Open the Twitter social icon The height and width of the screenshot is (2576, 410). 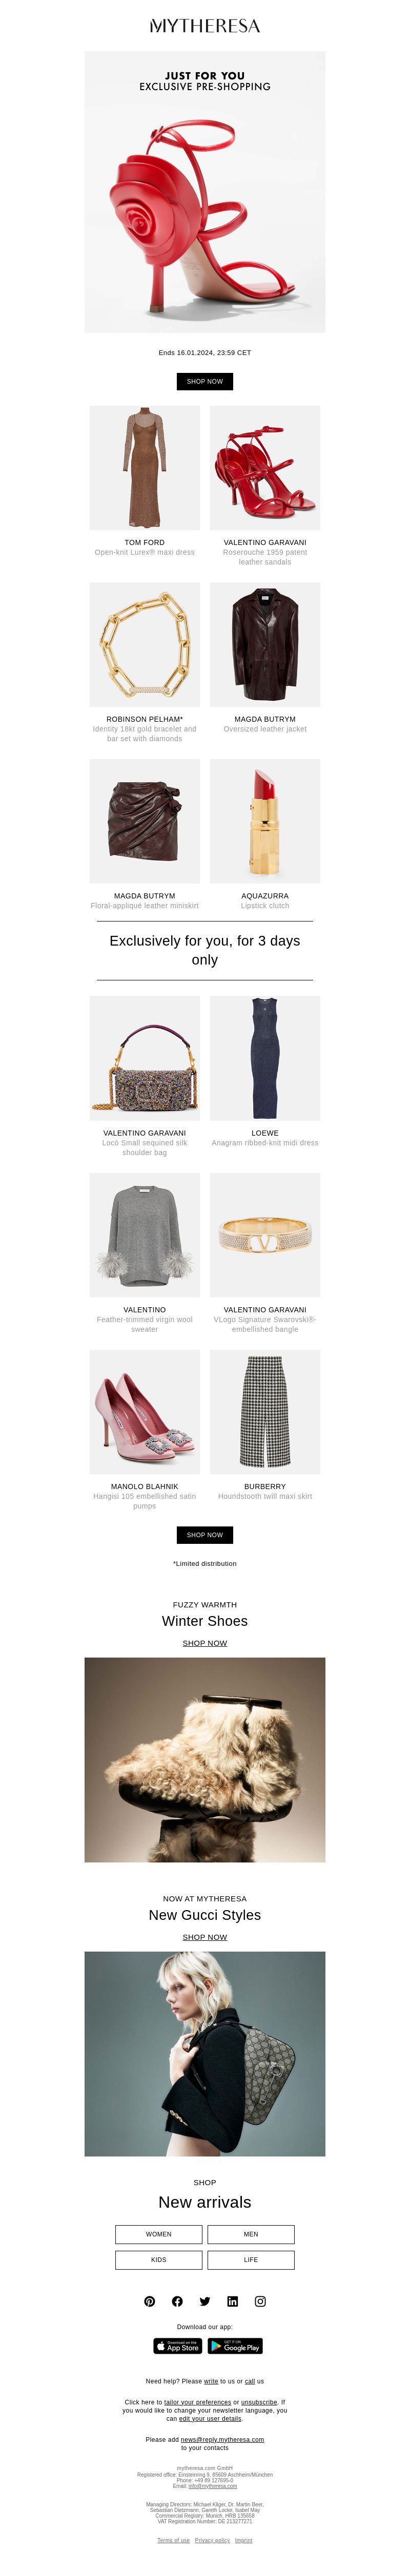coord(205,2301)
